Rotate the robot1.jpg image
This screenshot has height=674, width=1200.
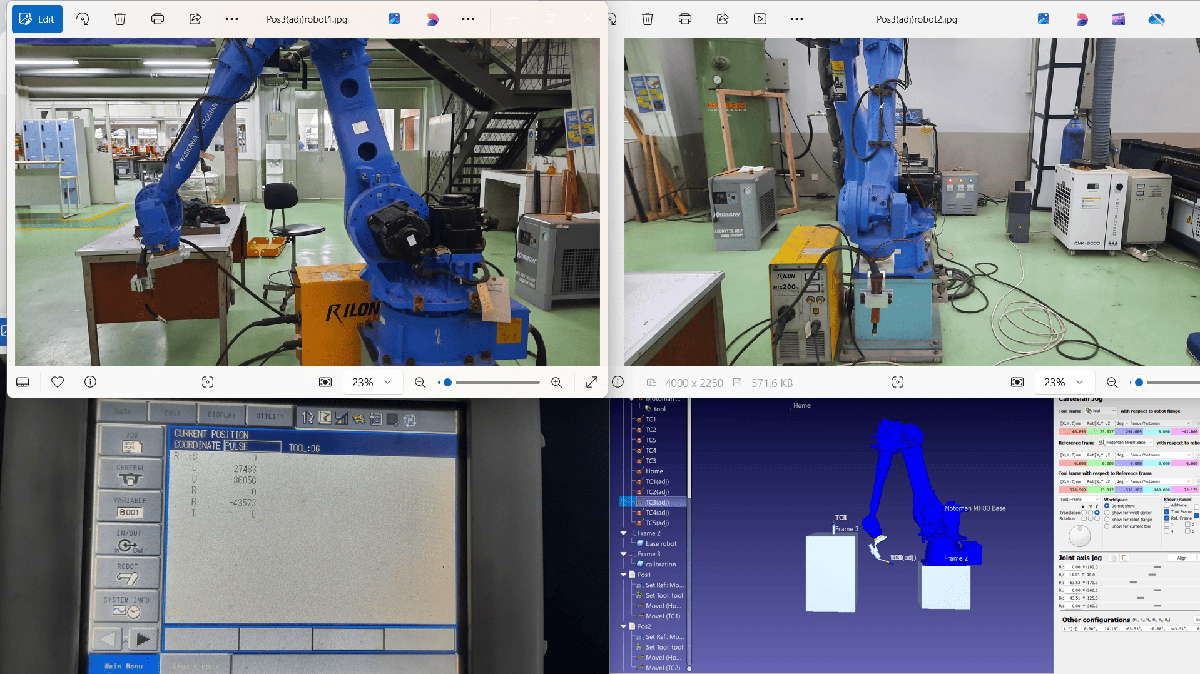(x=83, y=19)
